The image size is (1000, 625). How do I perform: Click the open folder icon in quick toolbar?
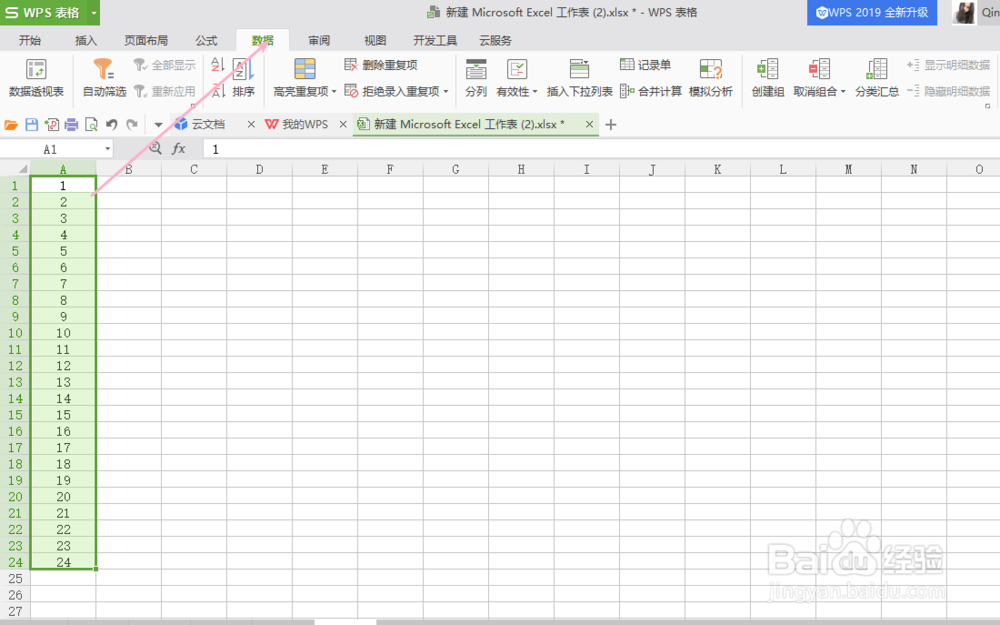[x=11, y=124]
